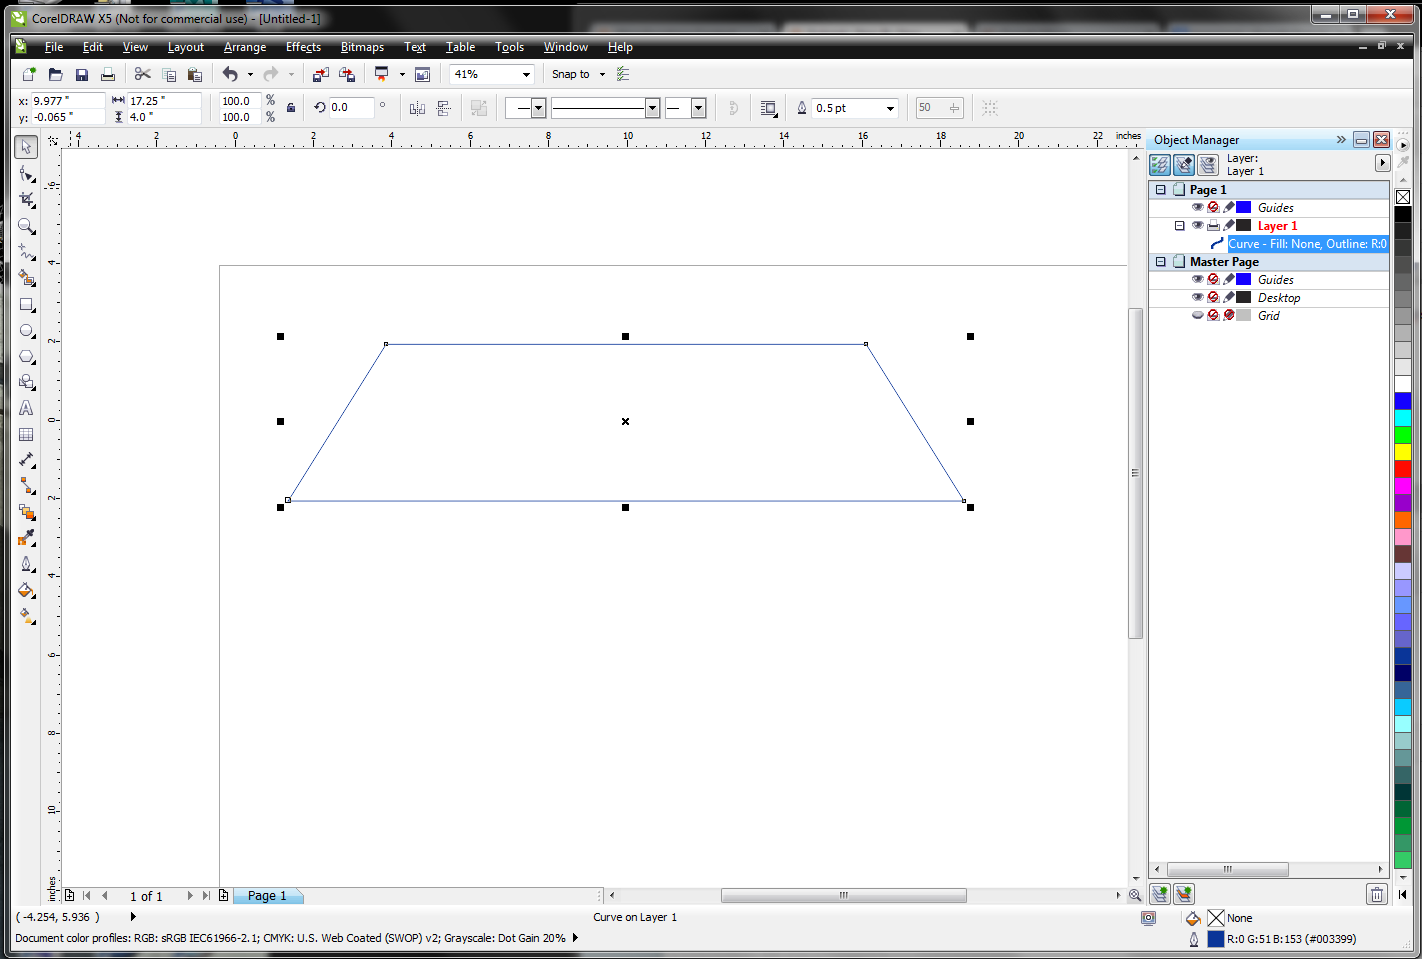
Task: Save the document
Action: tap(82, 74)
